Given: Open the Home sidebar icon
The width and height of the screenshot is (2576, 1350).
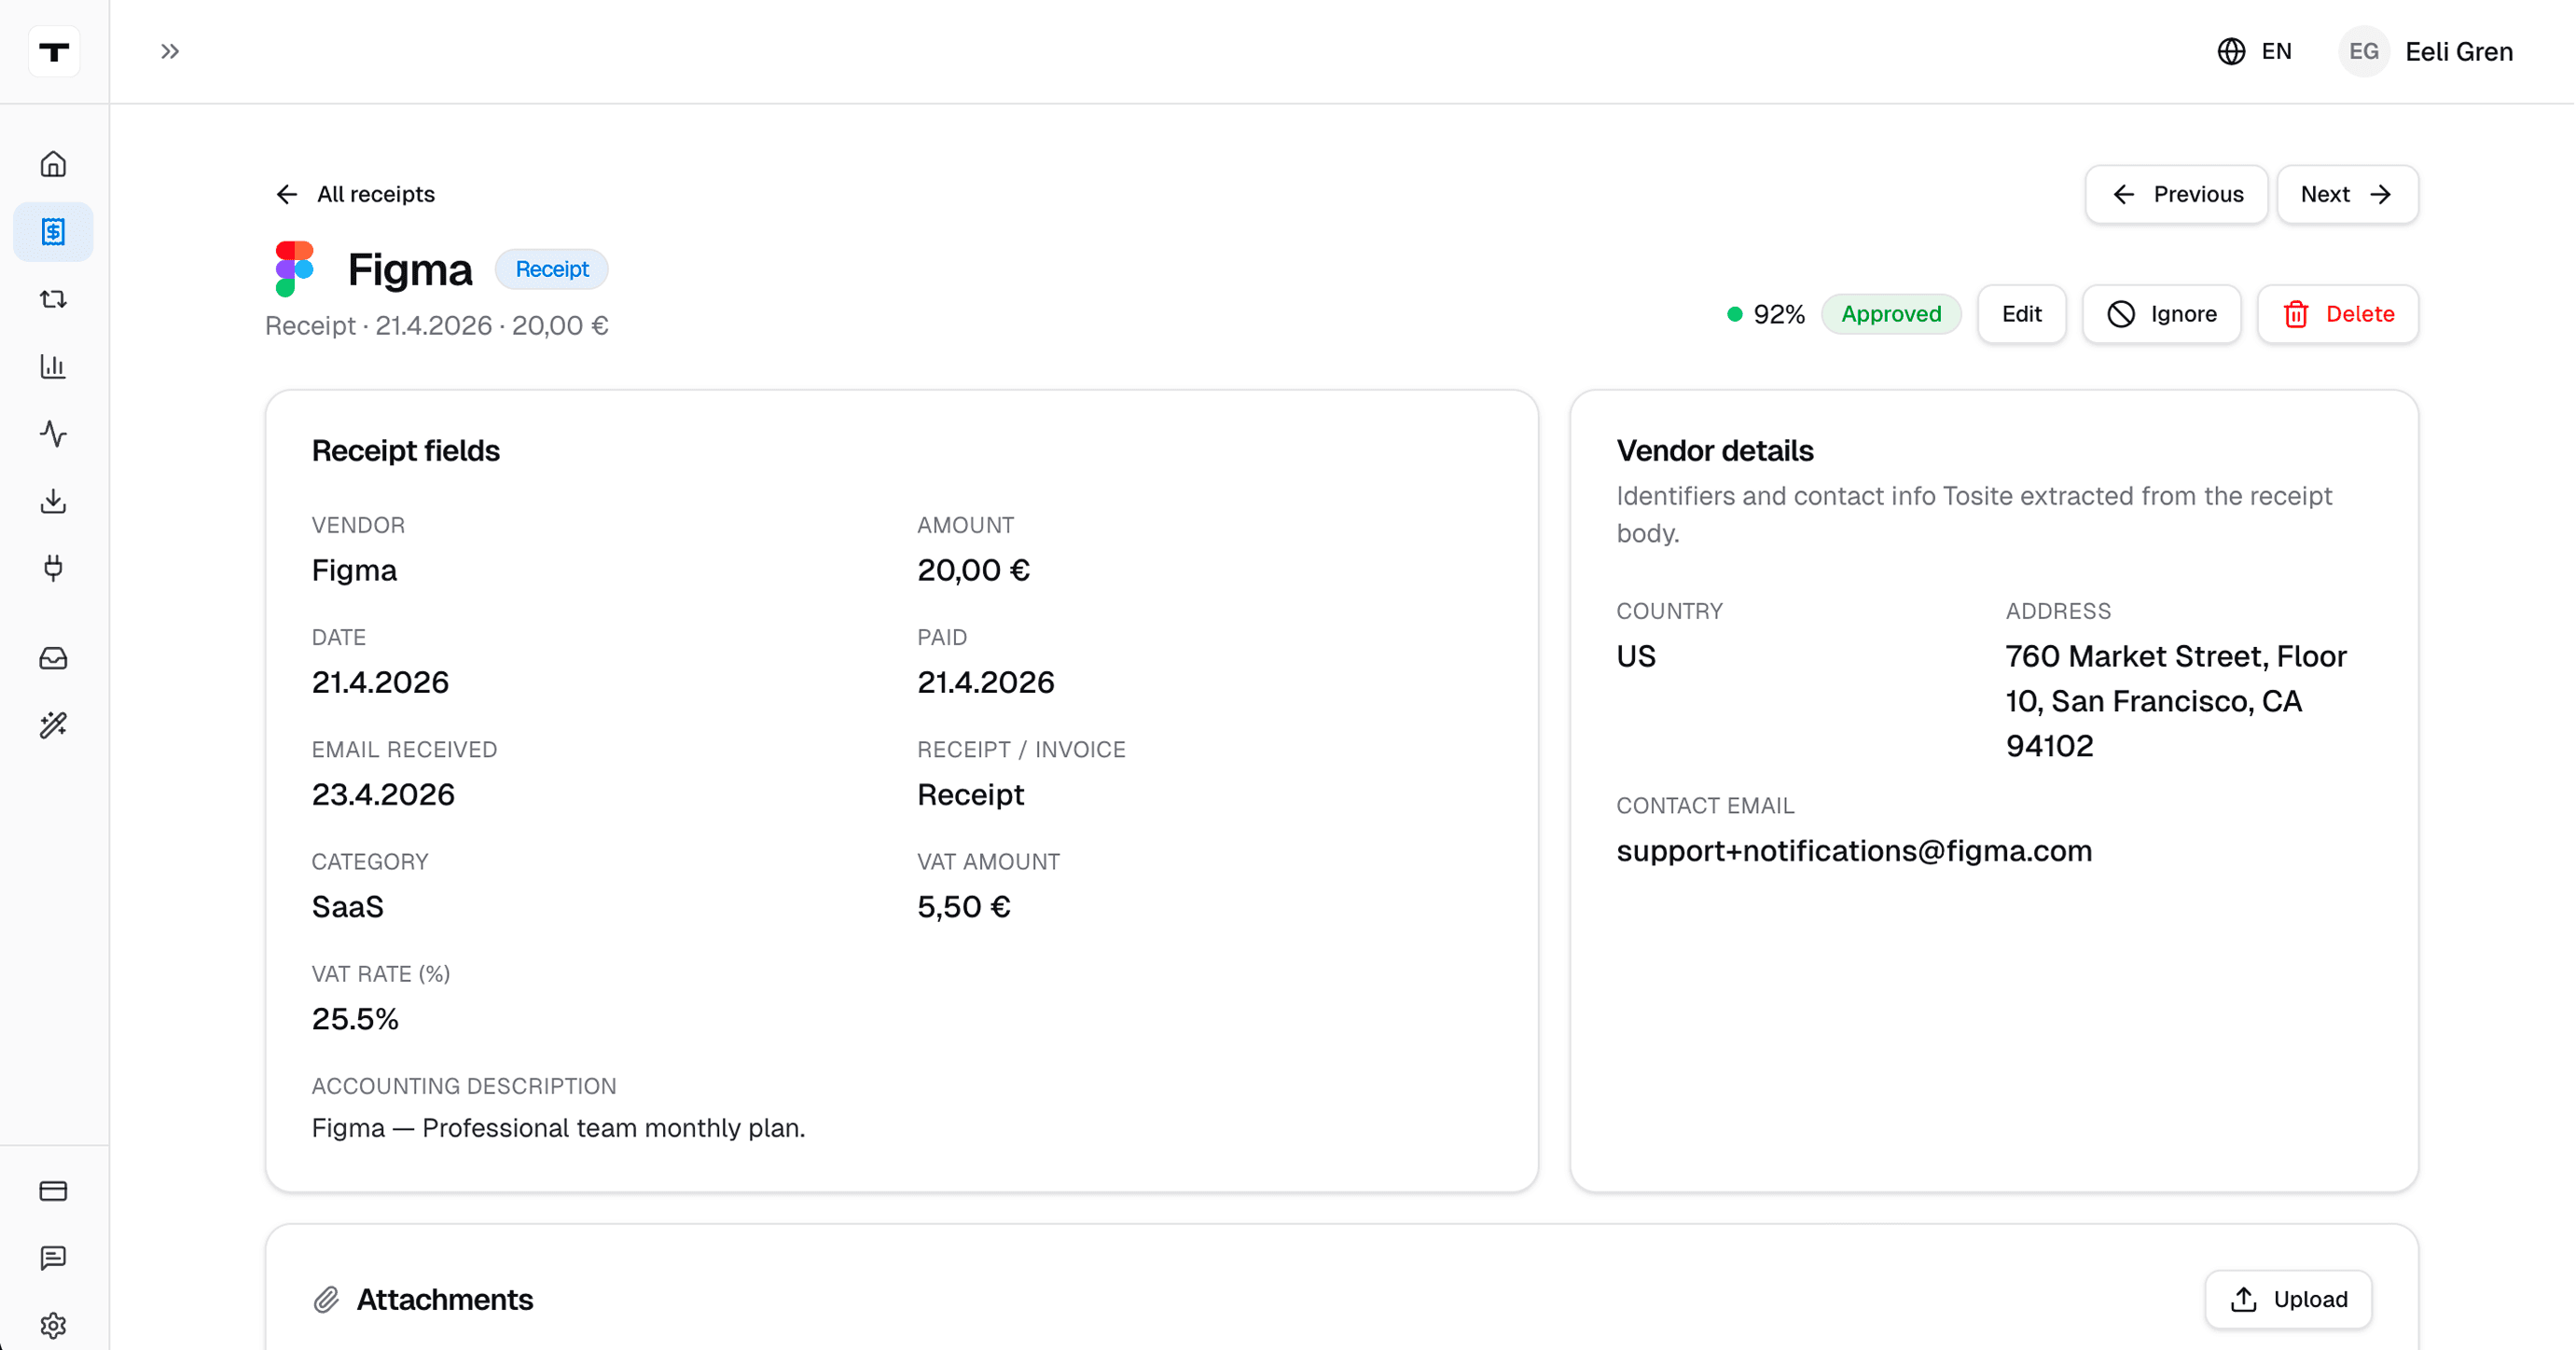Looking at the screenshot, I should point(53,164).
